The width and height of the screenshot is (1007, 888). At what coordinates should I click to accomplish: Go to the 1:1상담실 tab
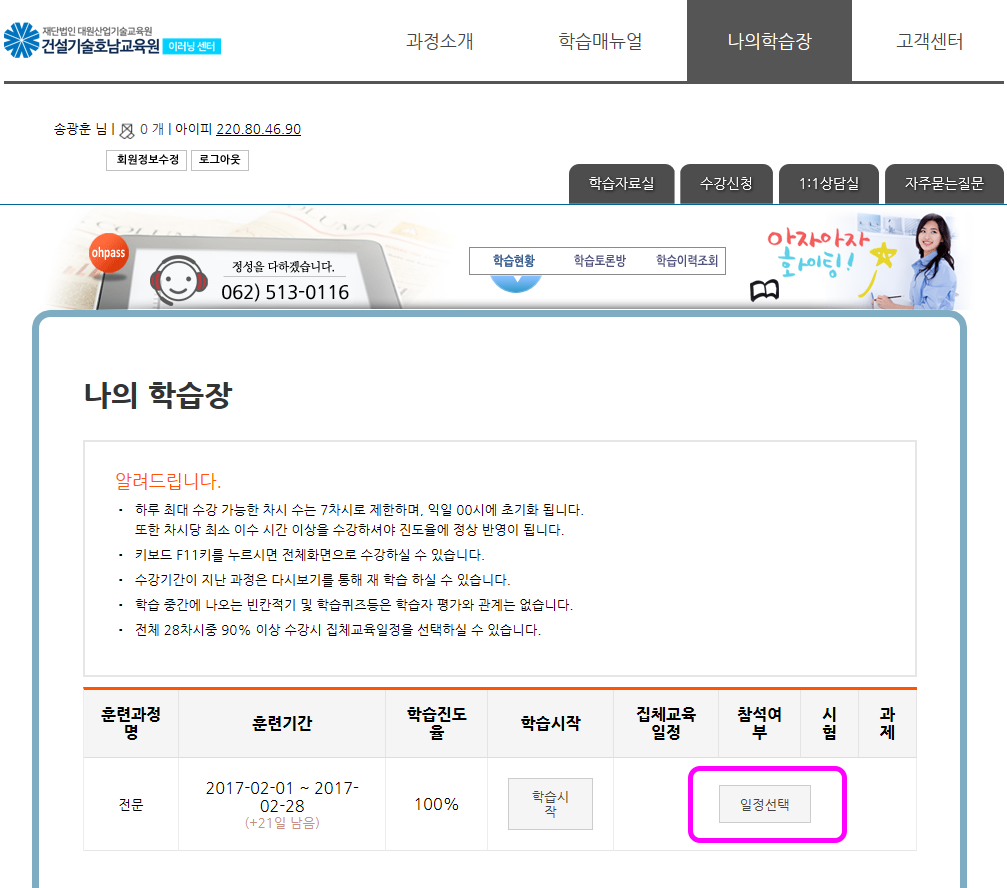(x=828, y=184)
